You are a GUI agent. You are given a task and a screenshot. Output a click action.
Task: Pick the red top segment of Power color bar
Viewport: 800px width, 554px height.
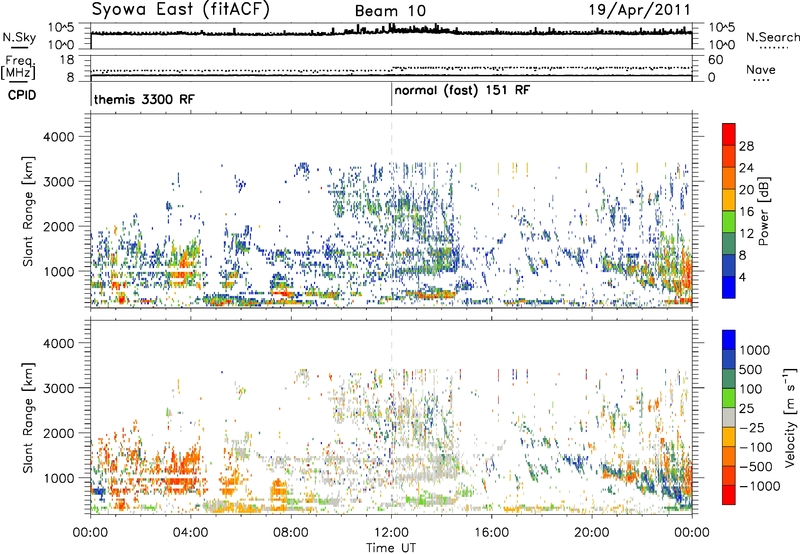point(729,134)
